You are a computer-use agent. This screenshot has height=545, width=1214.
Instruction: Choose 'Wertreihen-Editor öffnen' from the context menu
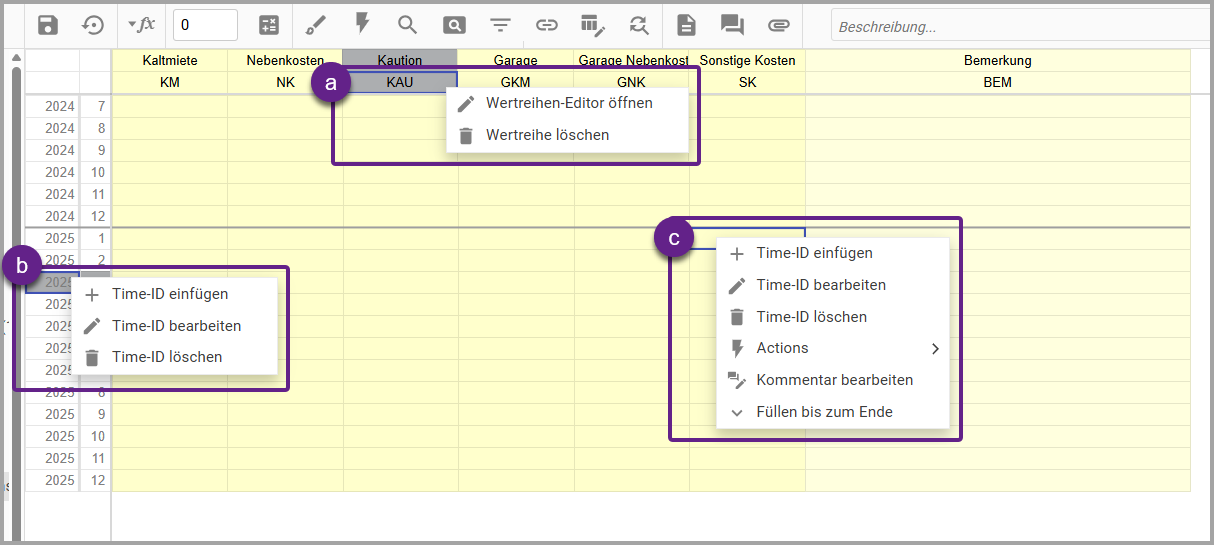click(x=567, y=103)
